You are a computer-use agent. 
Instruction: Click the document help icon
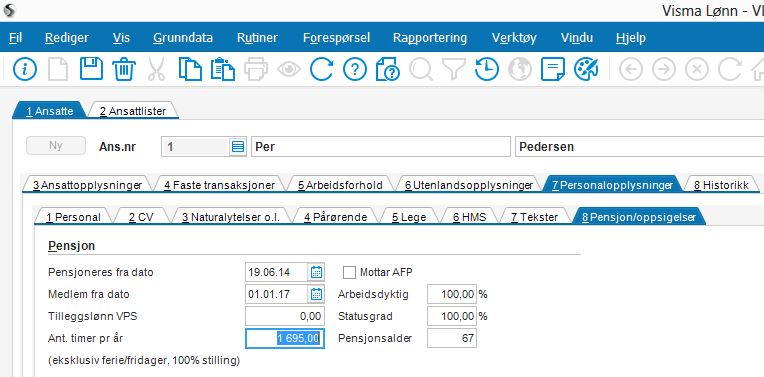point(388,69)
